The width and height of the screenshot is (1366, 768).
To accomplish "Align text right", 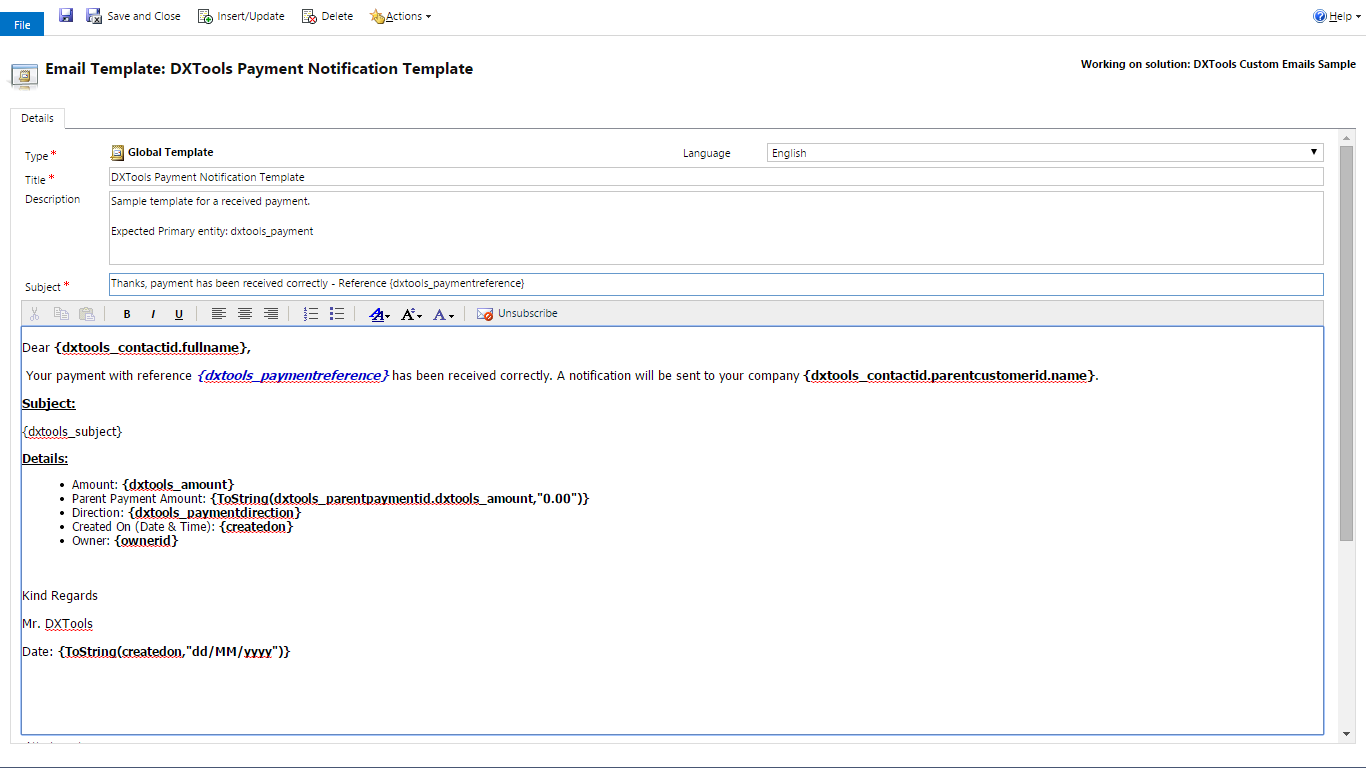I will 271,314.
